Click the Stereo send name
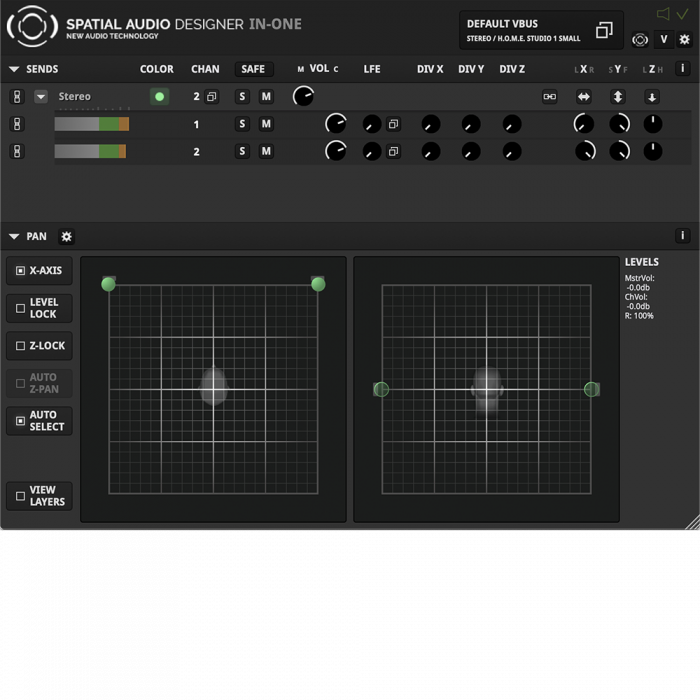Screen dimensions: 700x700 point(75,96)
